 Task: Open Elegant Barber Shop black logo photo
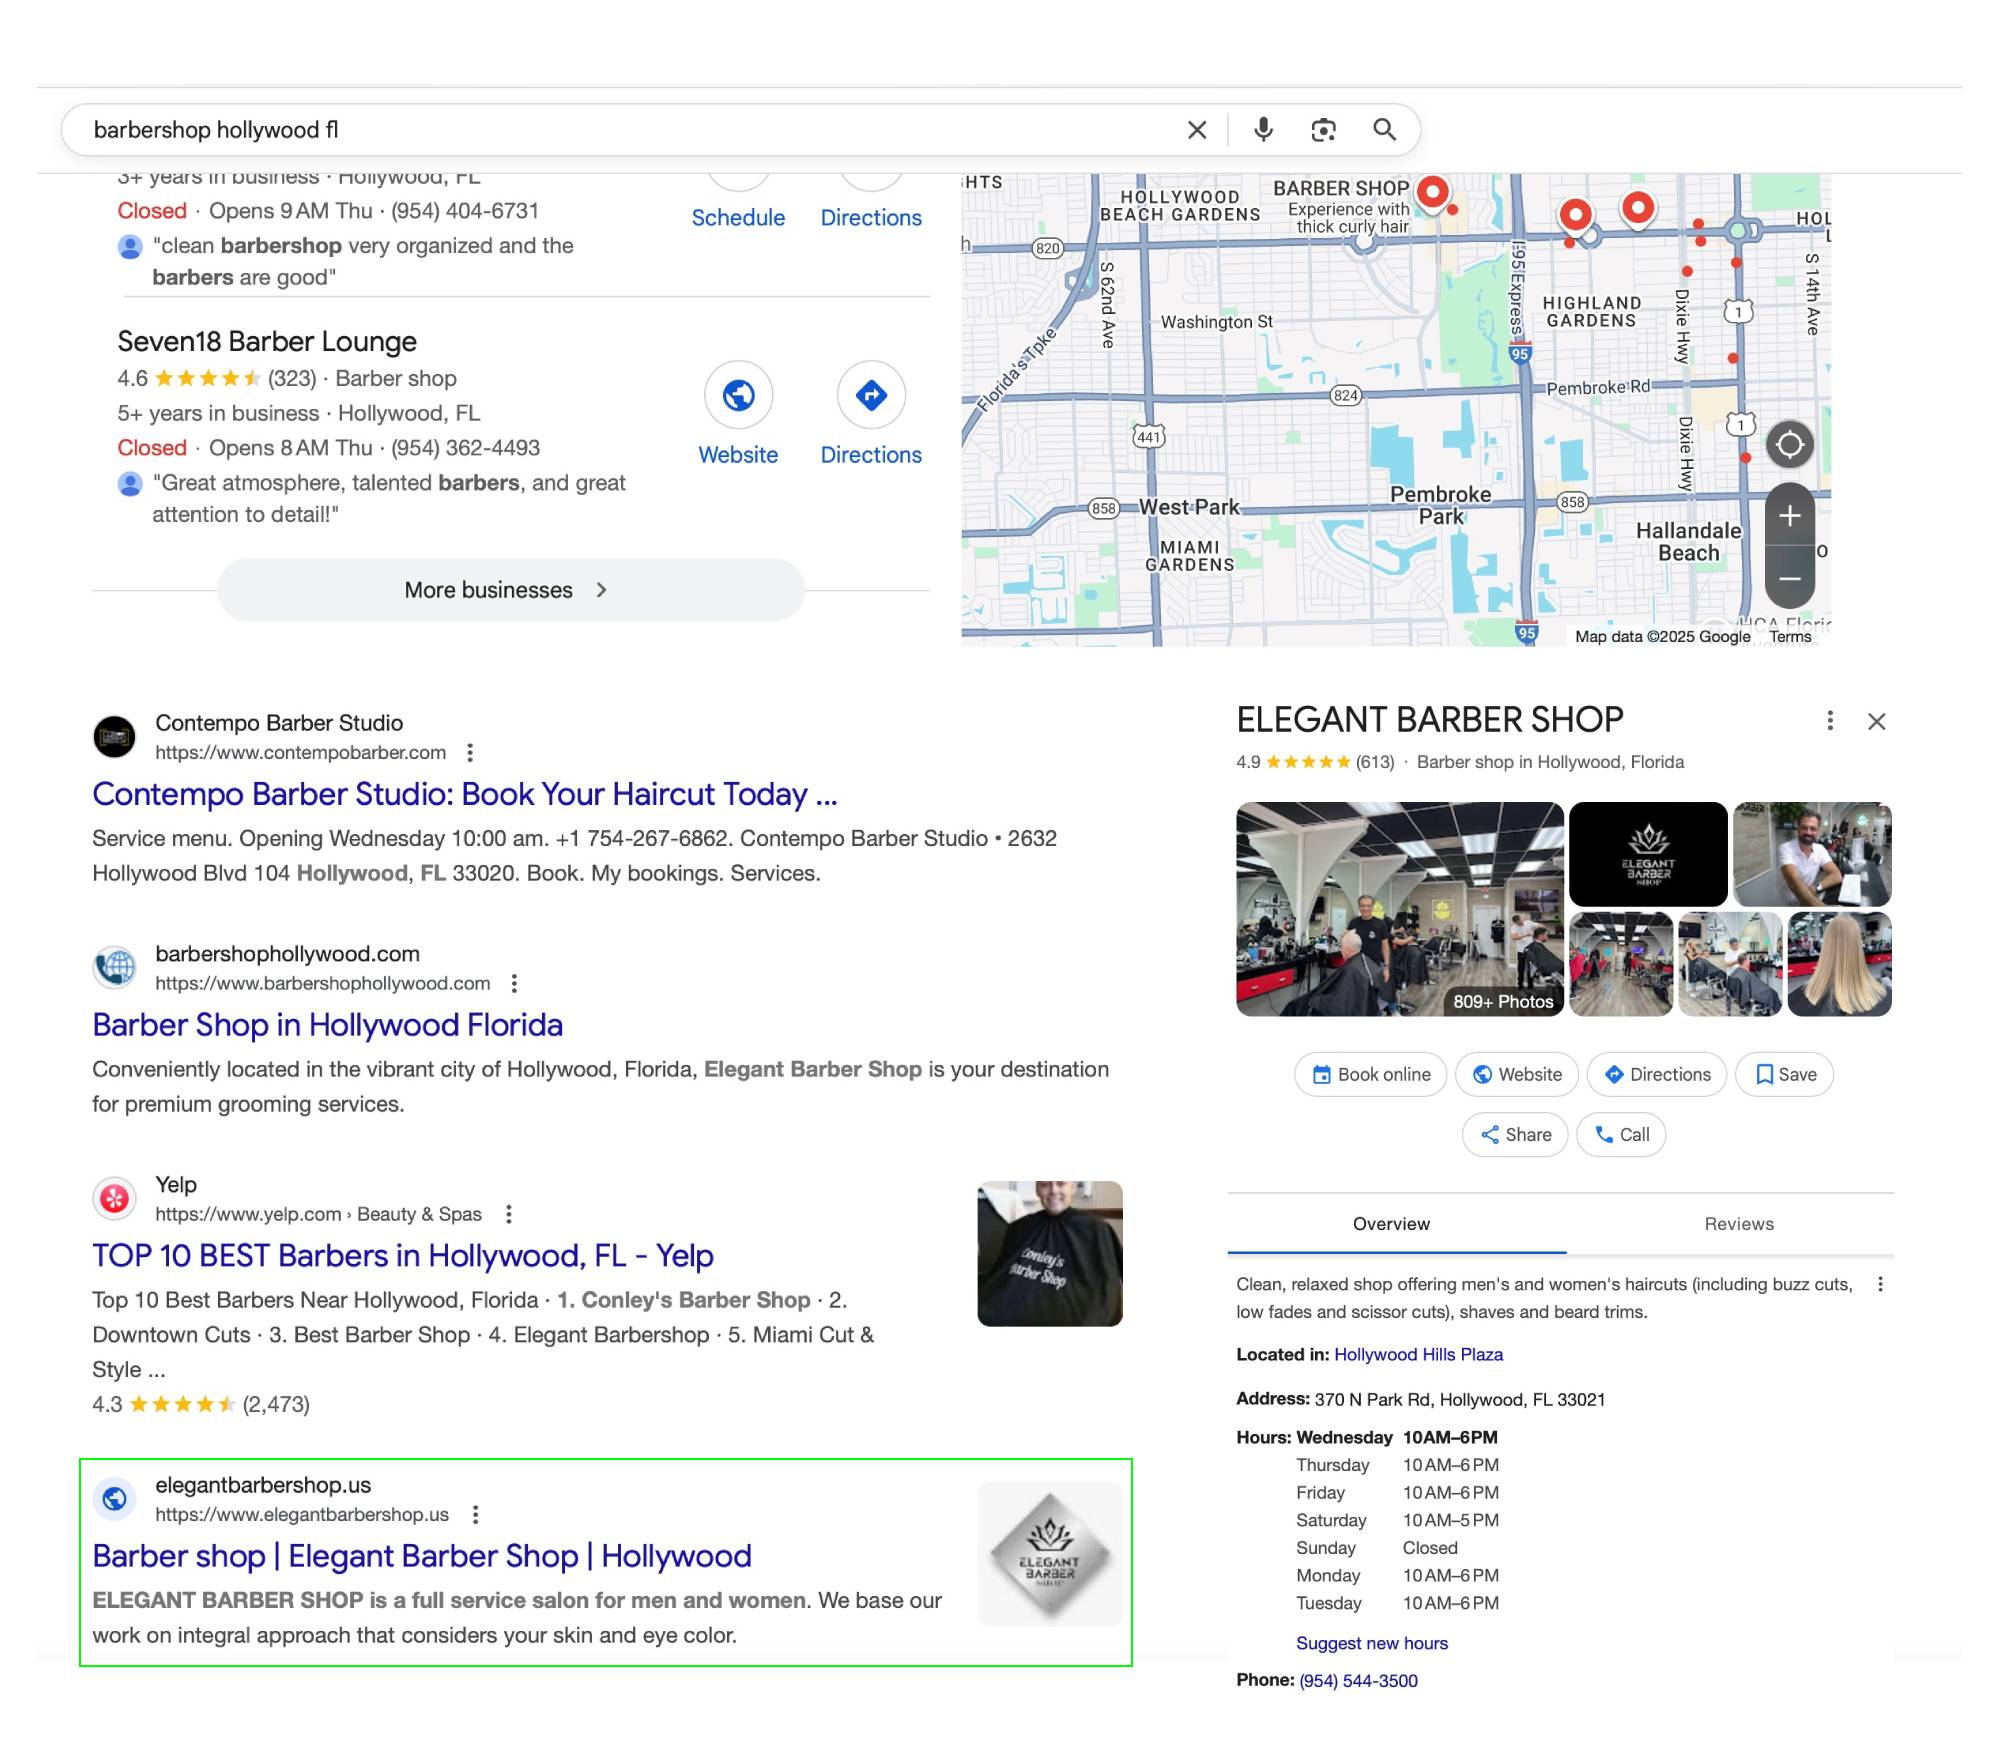(x=1647, y=854)
